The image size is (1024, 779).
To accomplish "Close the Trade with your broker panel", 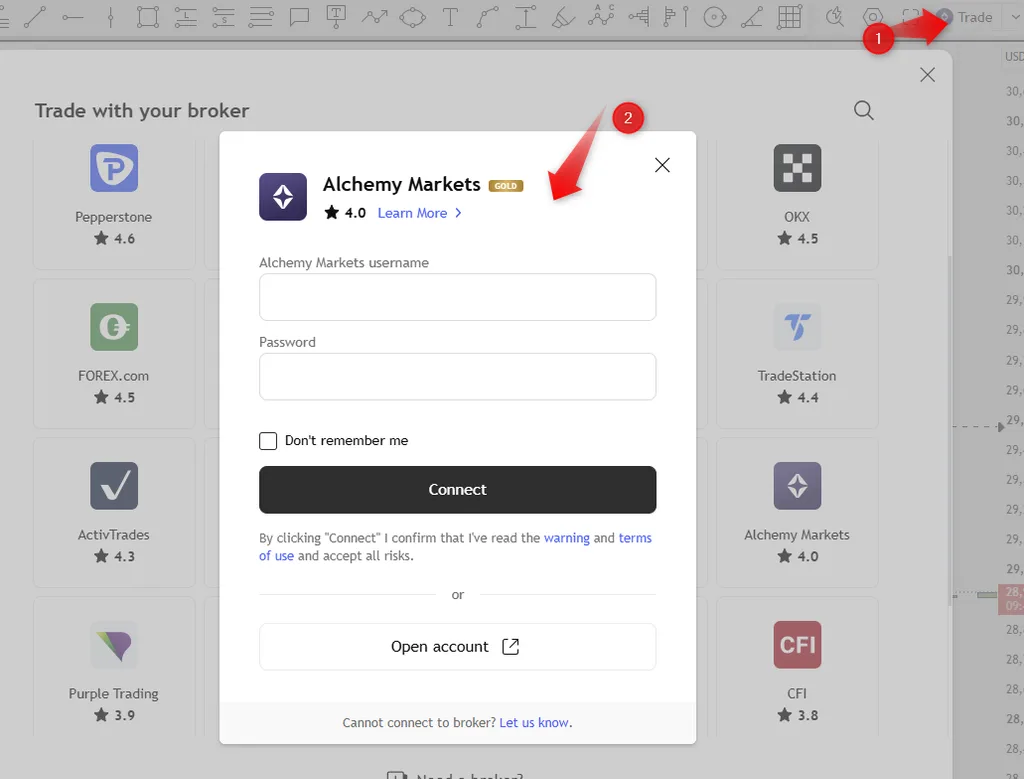I will 927,74.
